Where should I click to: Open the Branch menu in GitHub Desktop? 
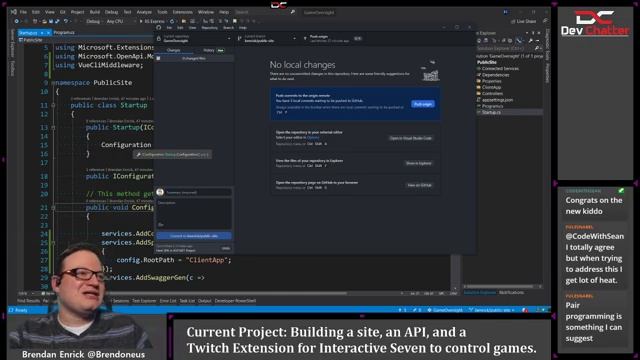pos(229,28)
